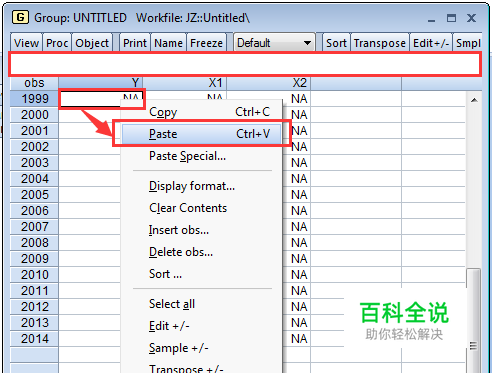Open the Proc menu button
The width and height of the screenshot is (492, 373).
[57, 43]
